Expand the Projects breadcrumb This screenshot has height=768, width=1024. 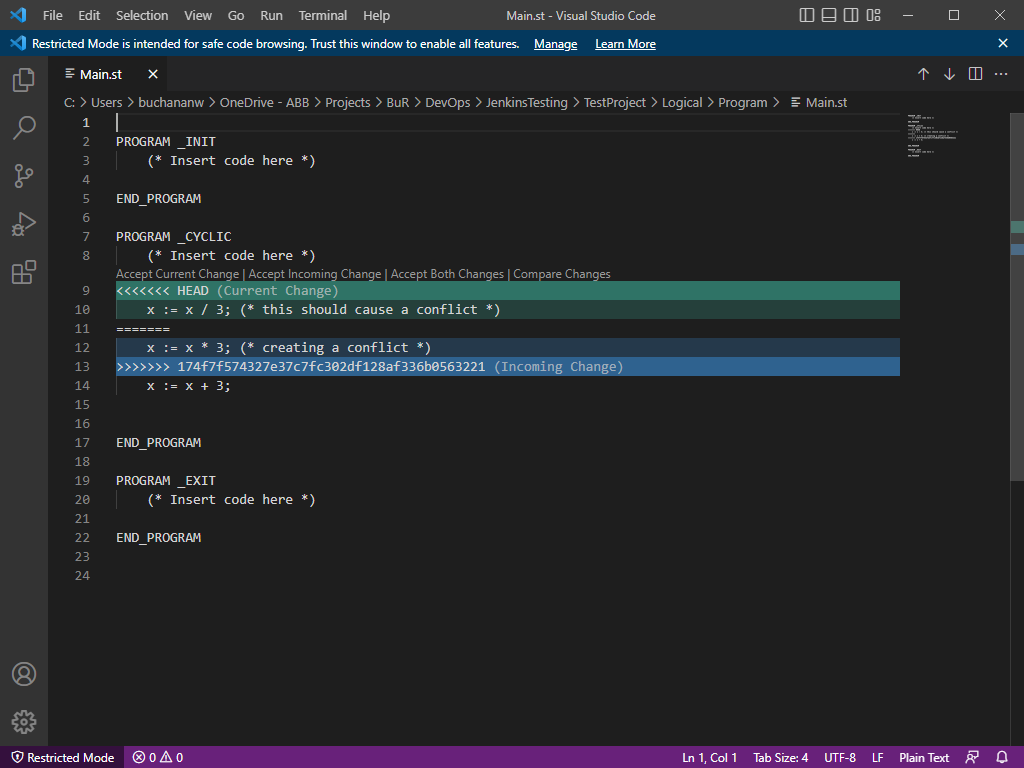point(347,103)
